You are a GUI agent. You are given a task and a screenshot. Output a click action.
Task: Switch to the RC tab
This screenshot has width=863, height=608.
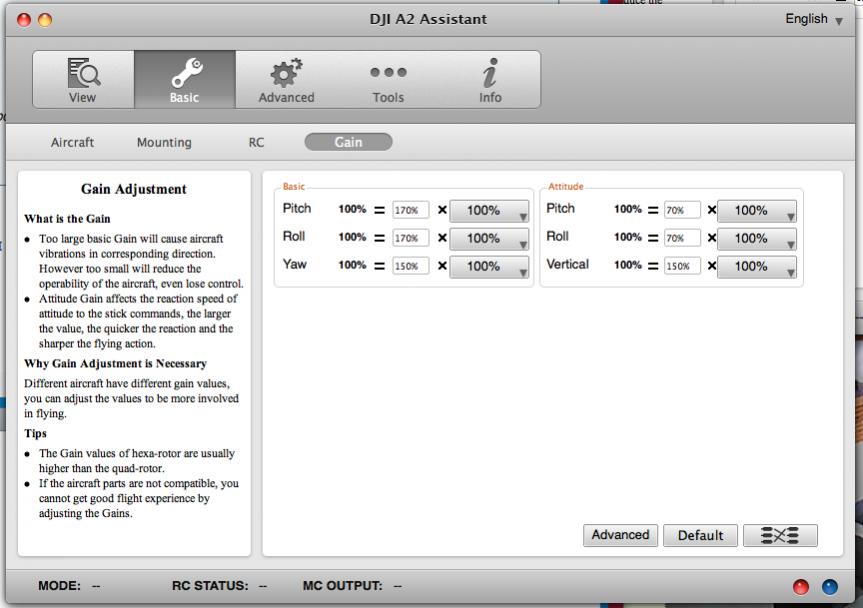point(257,142)
